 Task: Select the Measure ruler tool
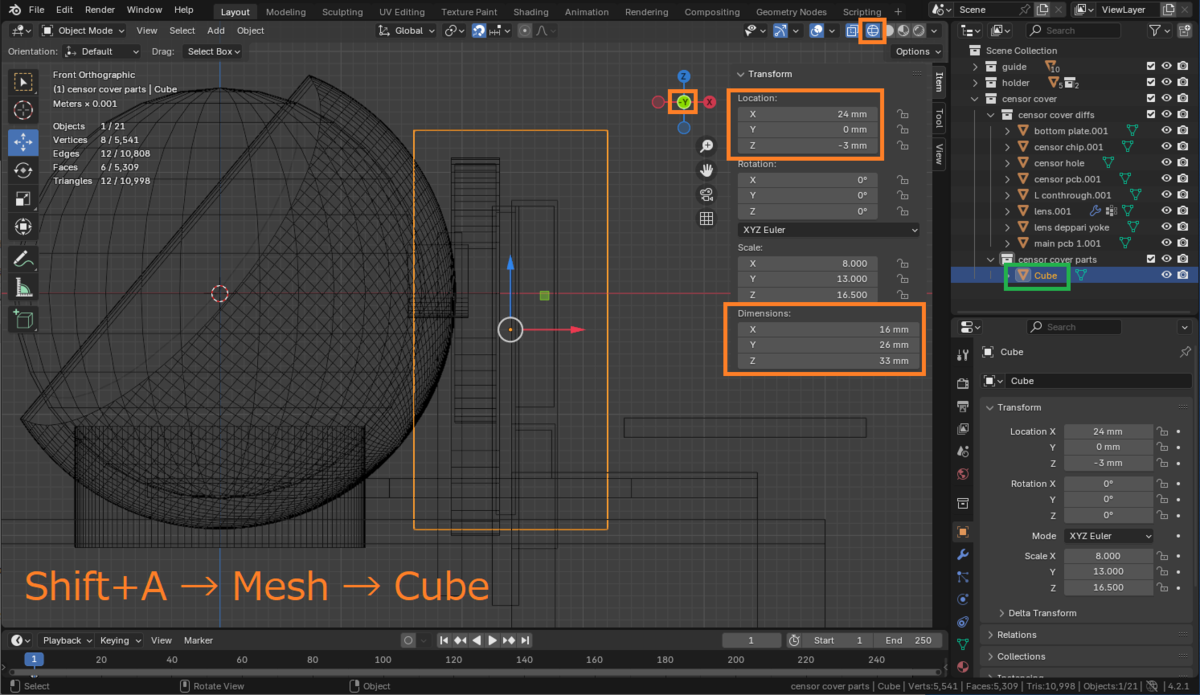[x=23, y=289]
